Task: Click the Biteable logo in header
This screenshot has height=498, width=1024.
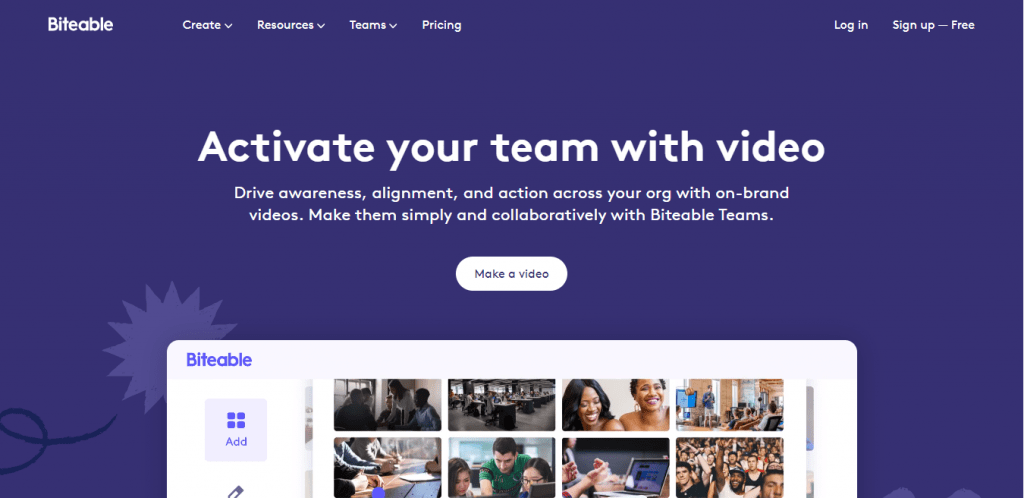Action: [80, 25]
